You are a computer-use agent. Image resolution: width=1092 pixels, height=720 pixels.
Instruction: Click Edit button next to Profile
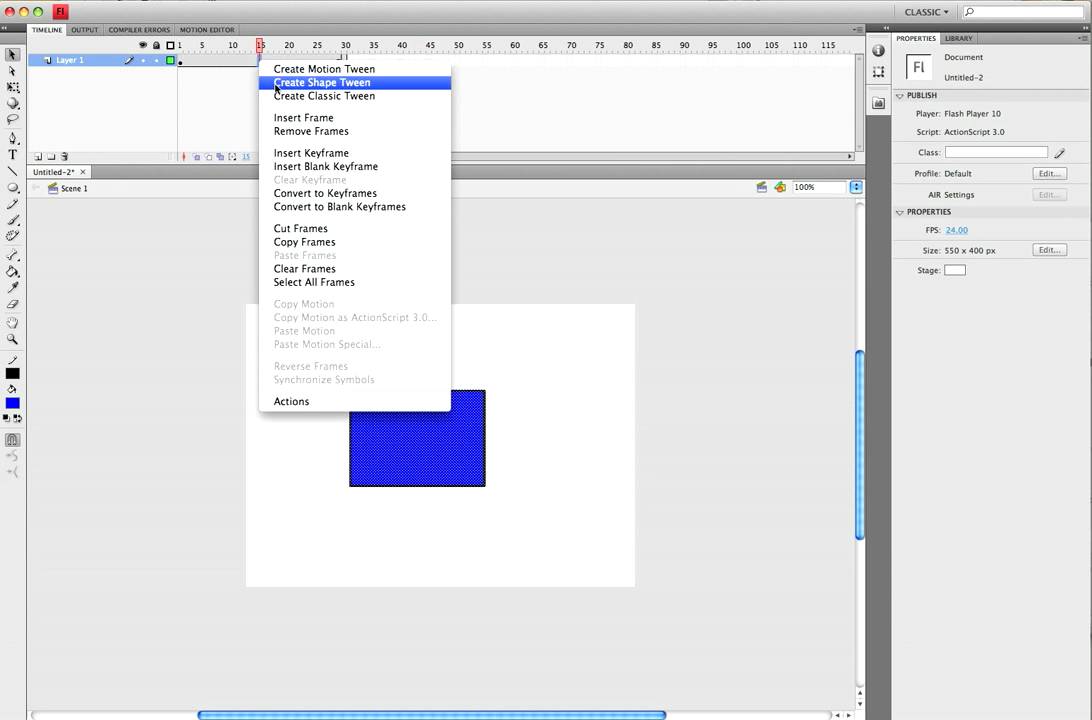[1050, 173]
